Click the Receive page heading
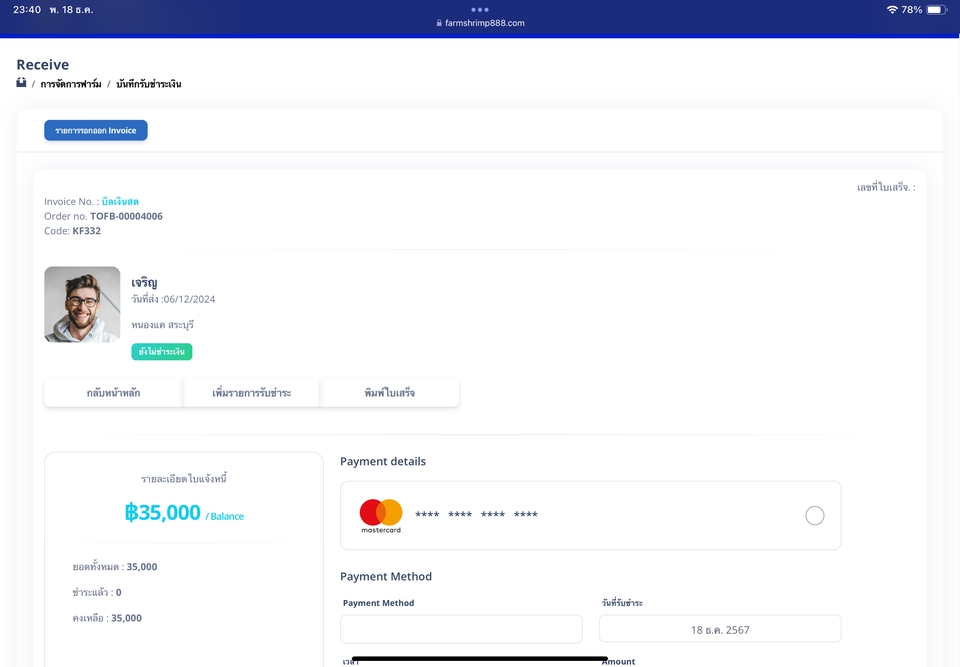The height and width of the screenshot is (667, 960). pyautogui.click(x=43, y=64)
